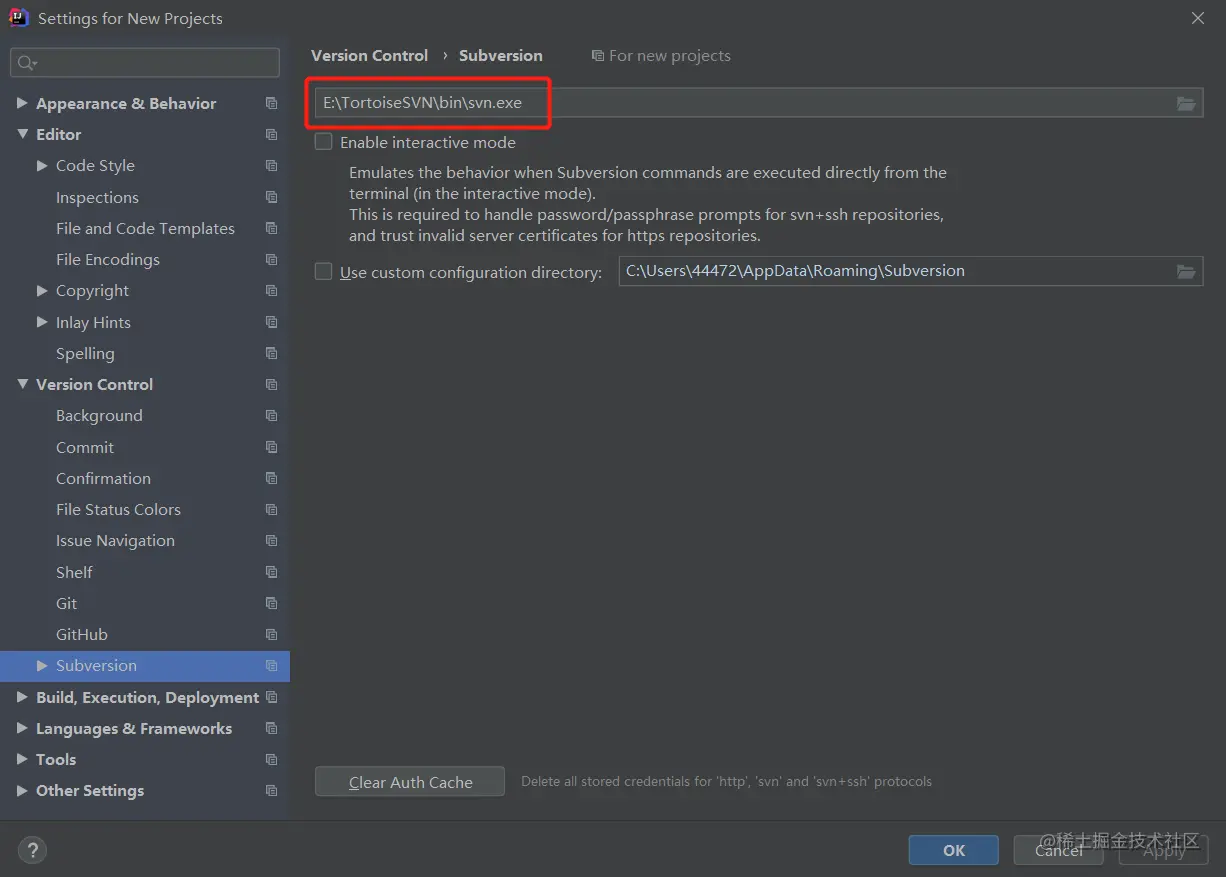This screenshot has width=1226, height=877.
Task: Click the project-level icon beside GitHub
Action: (271, 634)
